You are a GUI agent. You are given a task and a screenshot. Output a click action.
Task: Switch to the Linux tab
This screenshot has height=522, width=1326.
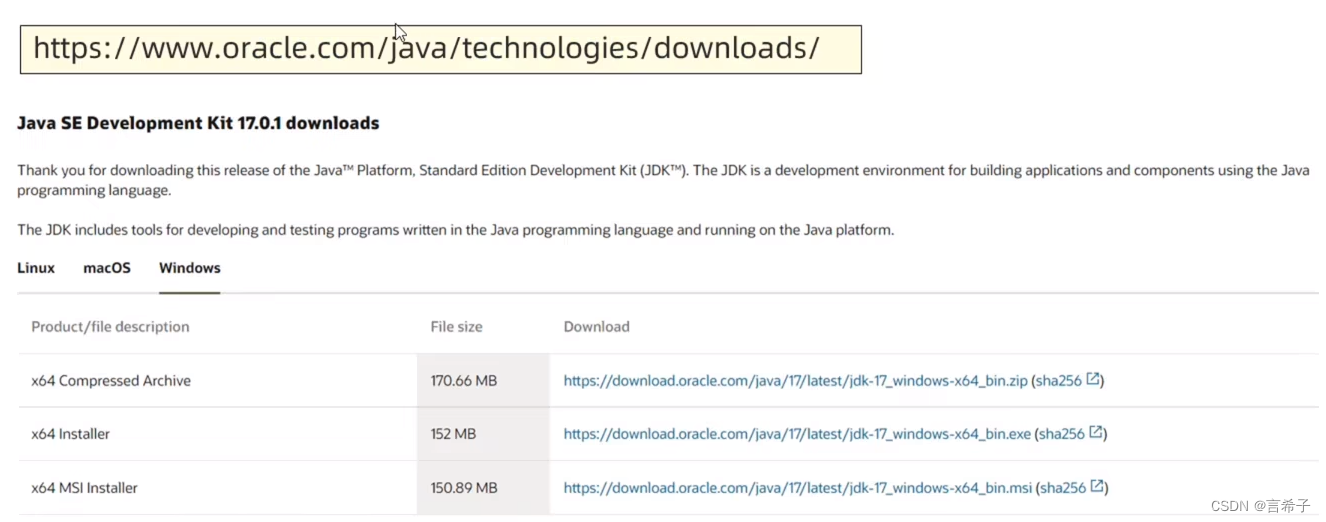coord(36,268)
